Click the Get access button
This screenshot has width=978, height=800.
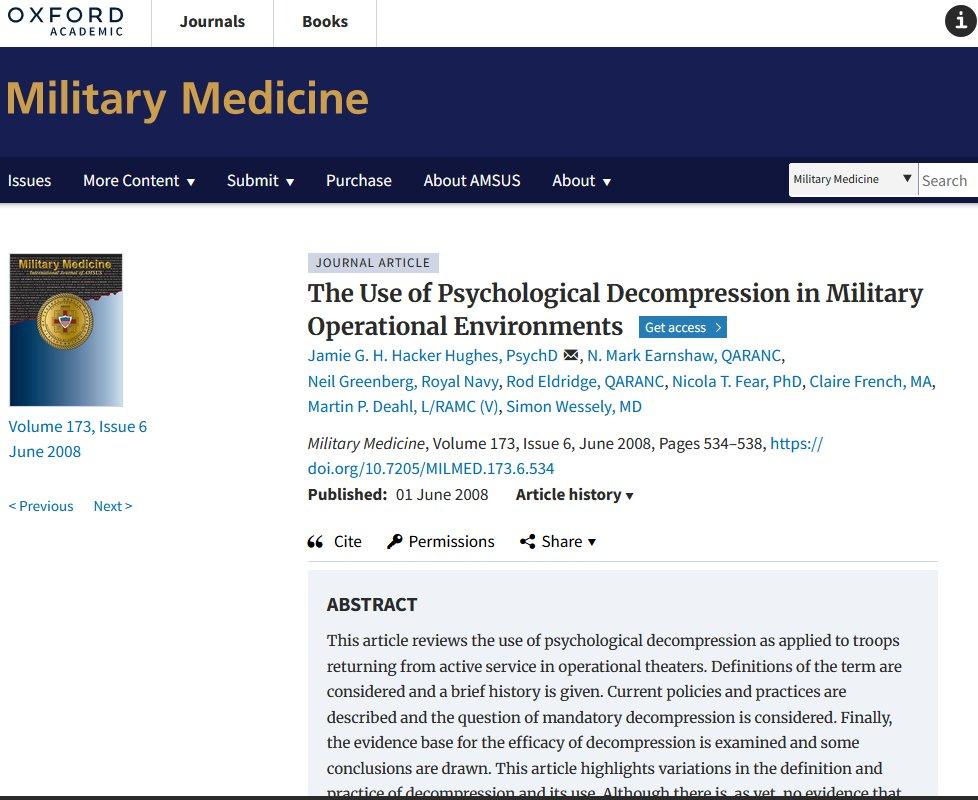[682, 327]
